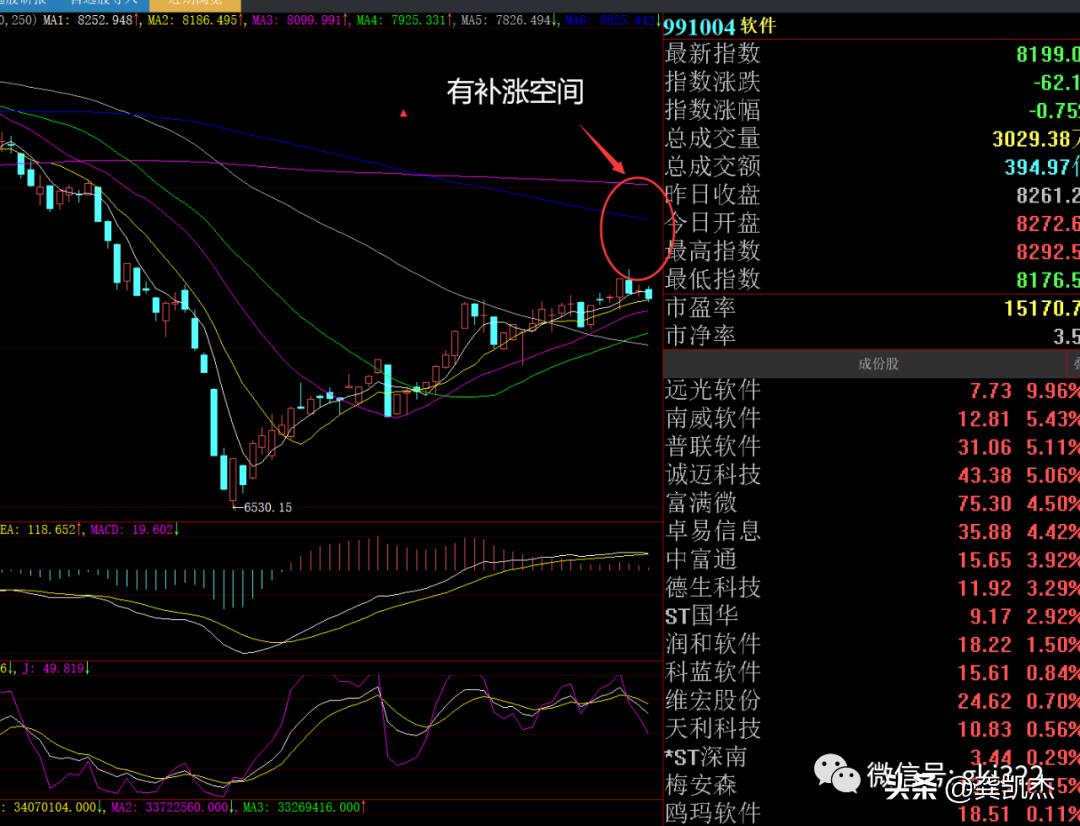This screenshot has height=826, width=1080.
Task: Select 天利科技 row
Action: [872, 729]
